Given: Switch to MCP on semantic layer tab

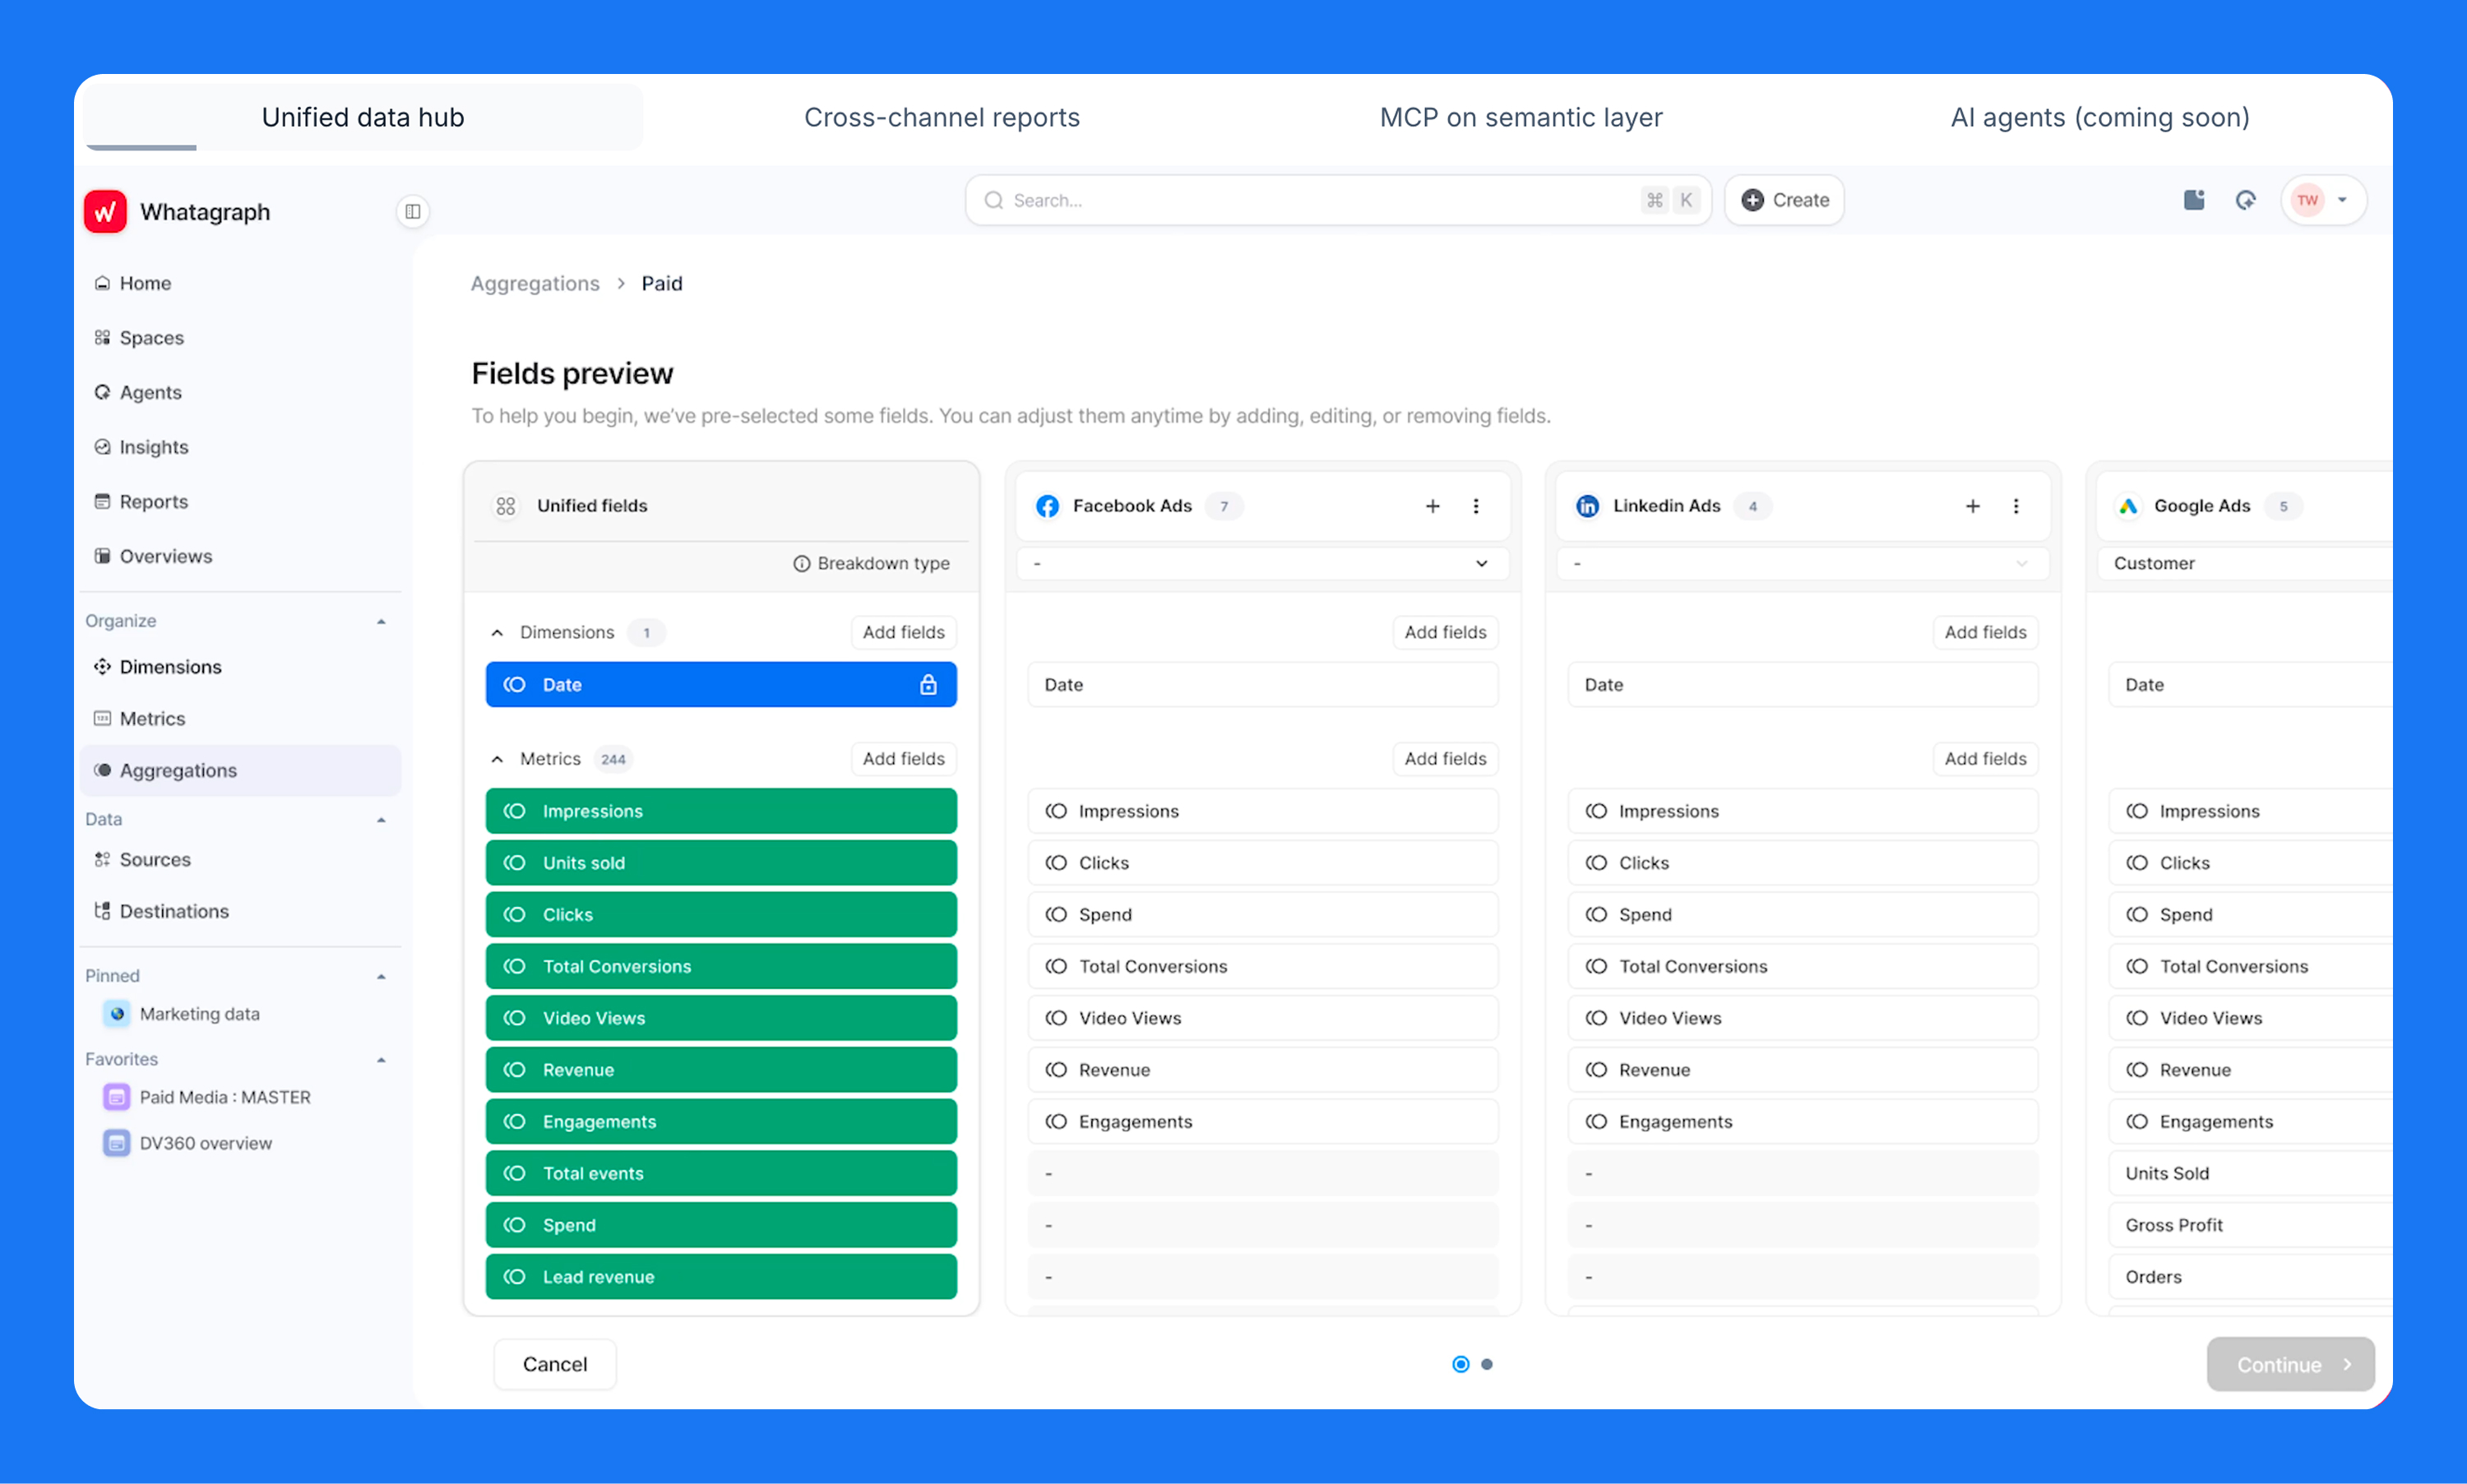Looking at the screenshot, I should [x=1521, y=117].
